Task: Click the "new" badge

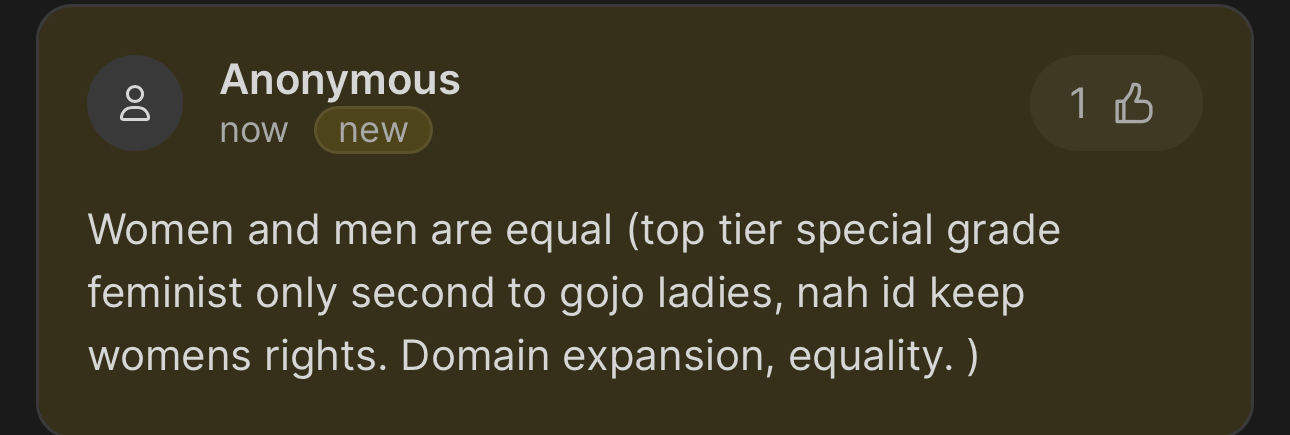Action: [x=373, y=130]
